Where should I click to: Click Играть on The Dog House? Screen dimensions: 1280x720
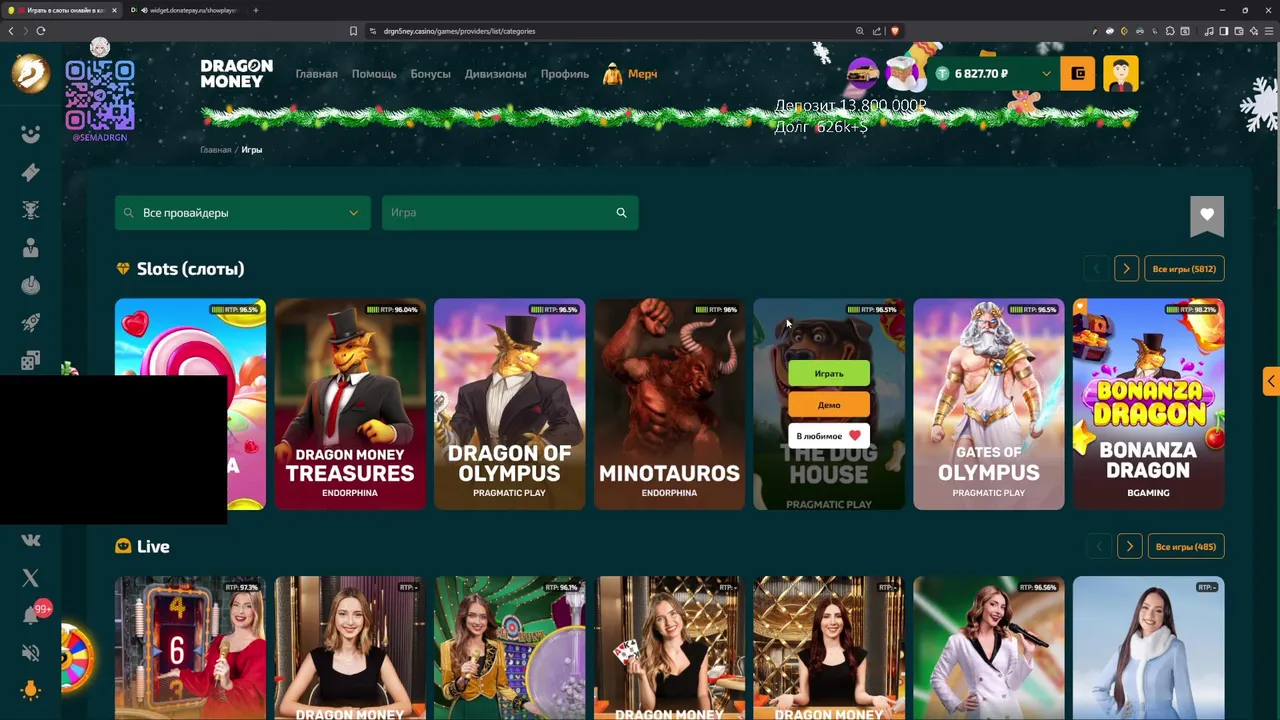[829, 374]
